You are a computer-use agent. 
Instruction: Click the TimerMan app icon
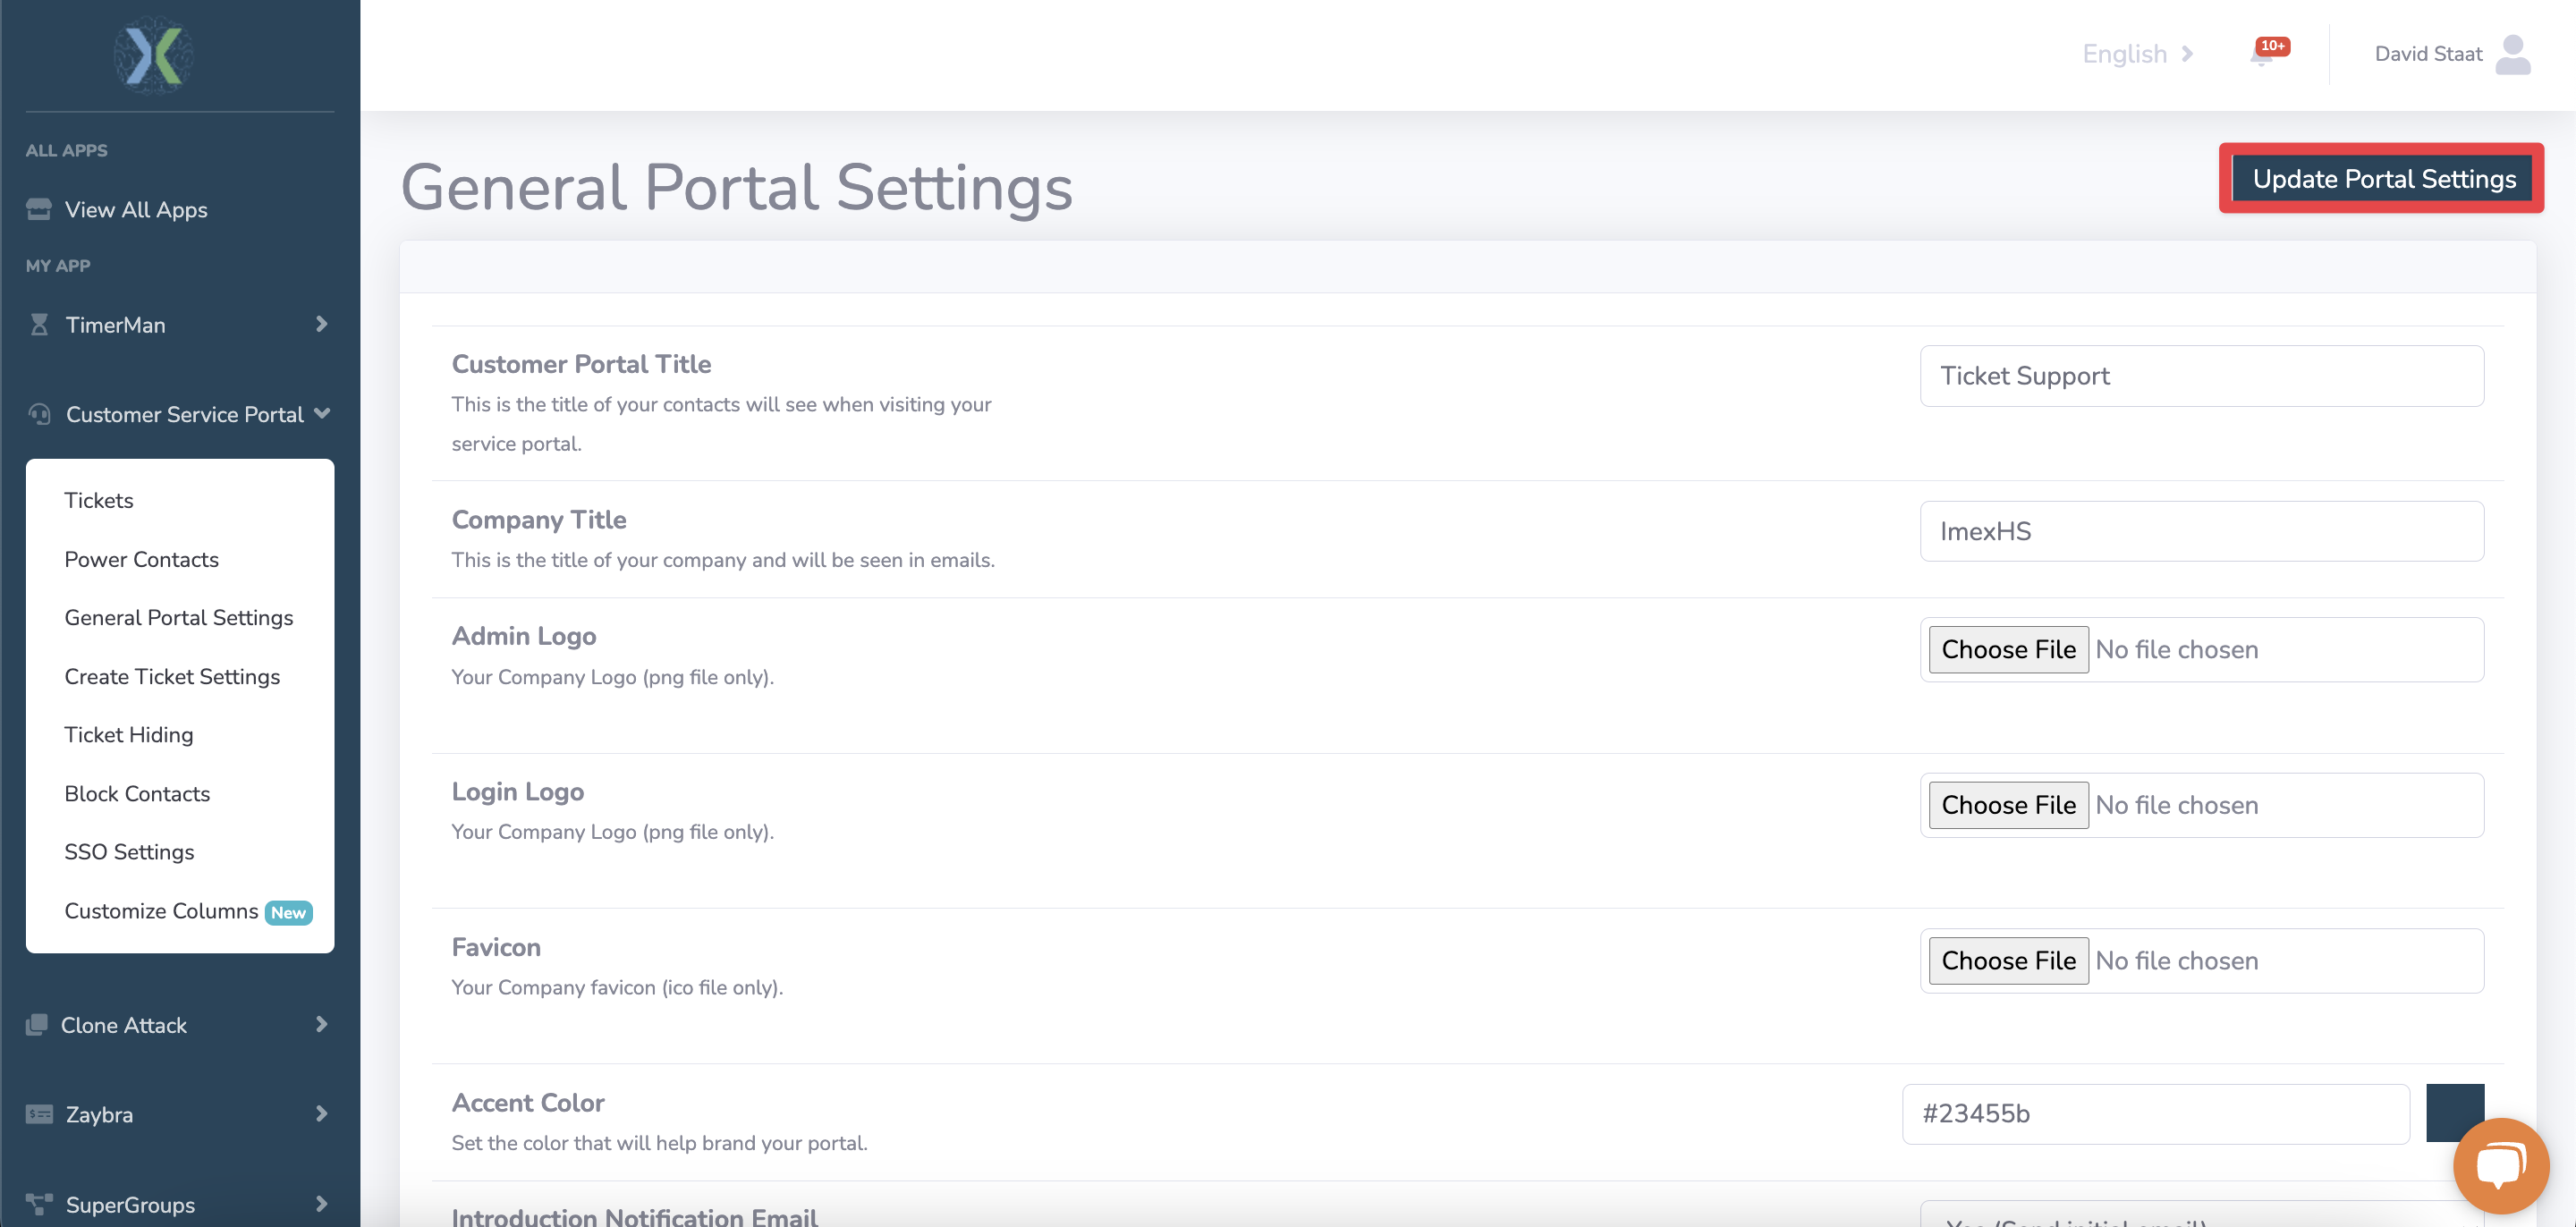click(x=36, y=324)
